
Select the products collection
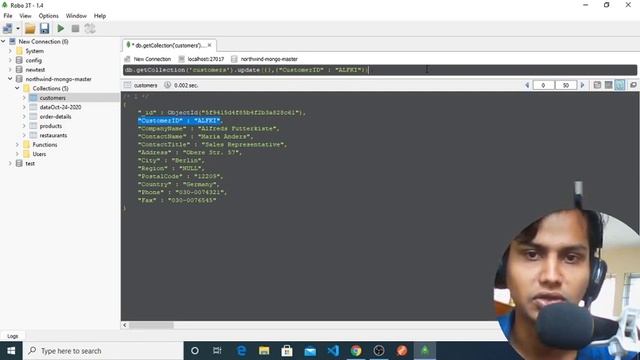(51, 126)
